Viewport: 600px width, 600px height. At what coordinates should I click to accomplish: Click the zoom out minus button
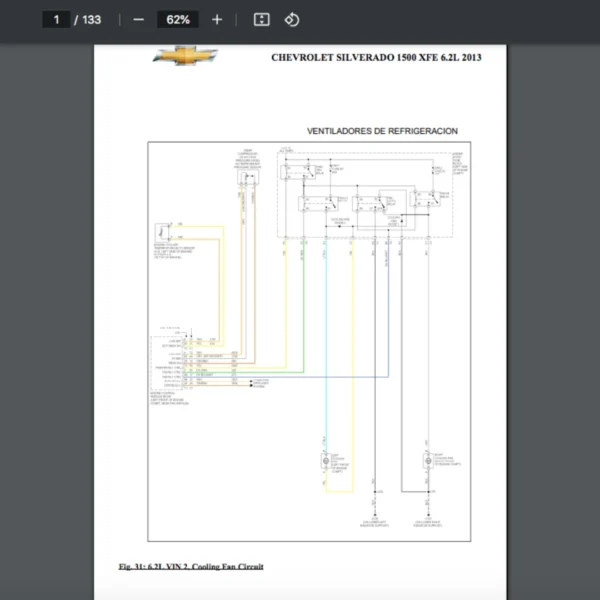pyautogui.click(x=138, y=19)
